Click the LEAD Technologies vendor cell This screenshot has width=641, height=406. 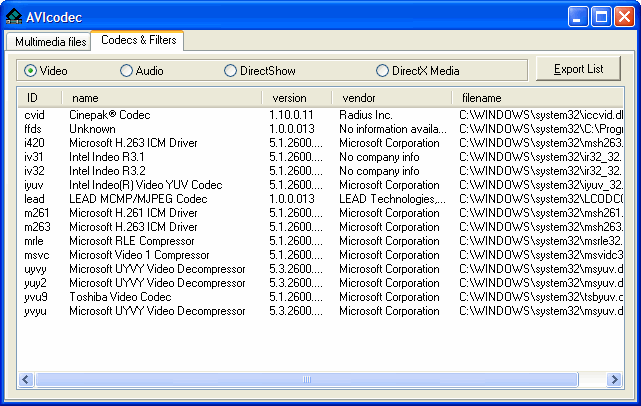[392, 199]
